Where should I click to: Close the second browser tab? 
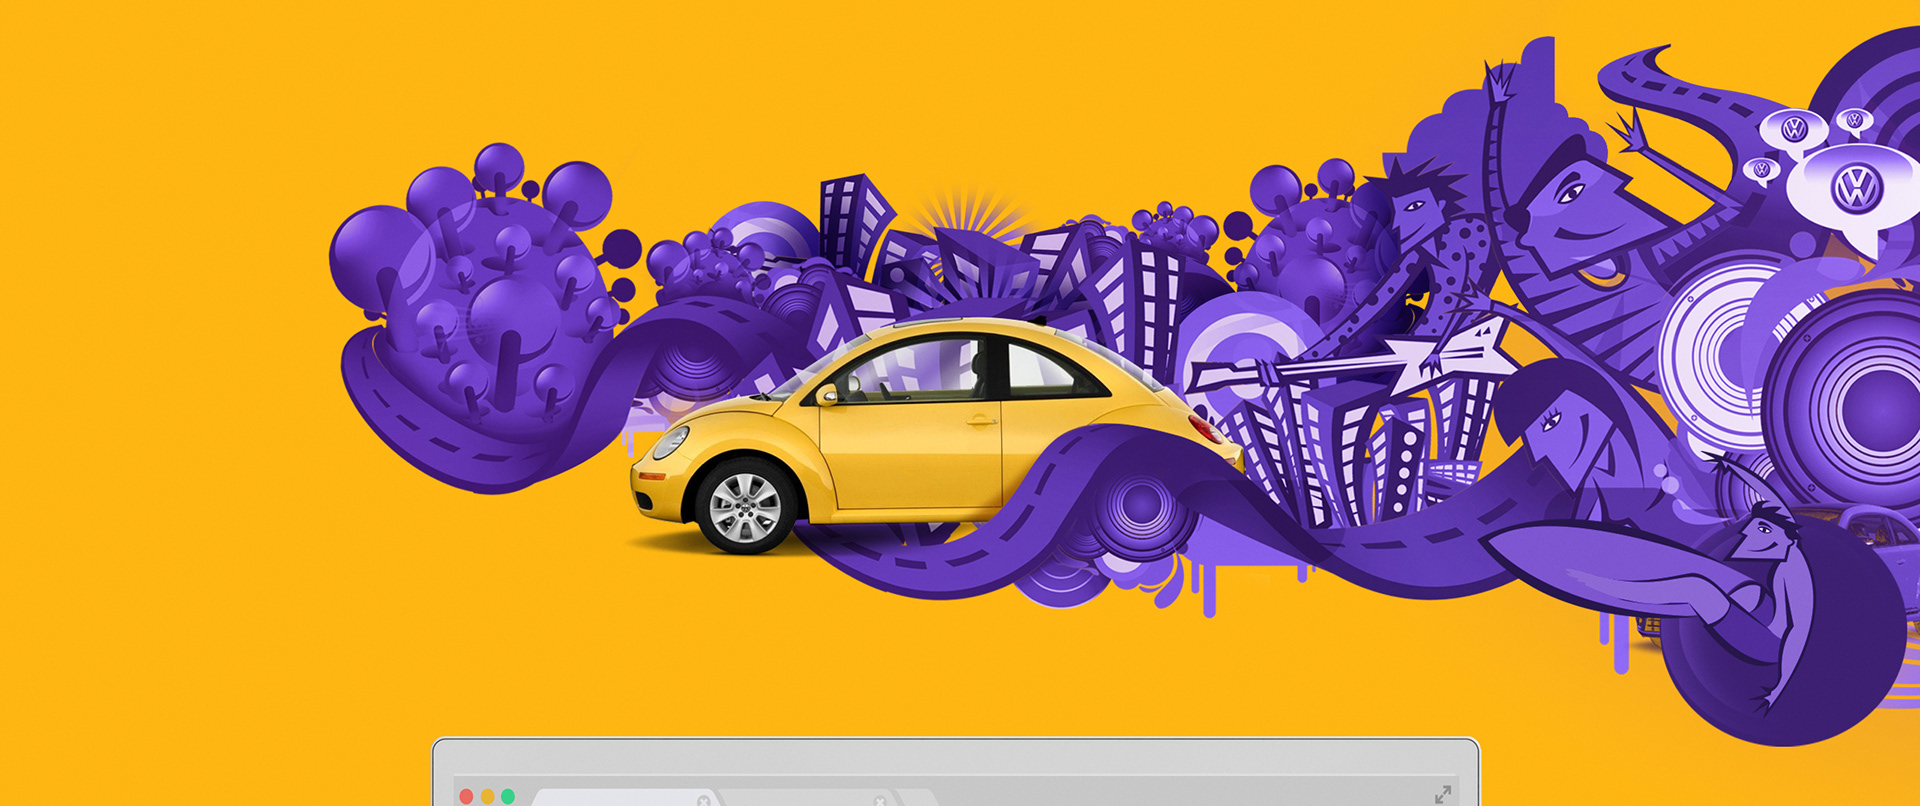879,800
